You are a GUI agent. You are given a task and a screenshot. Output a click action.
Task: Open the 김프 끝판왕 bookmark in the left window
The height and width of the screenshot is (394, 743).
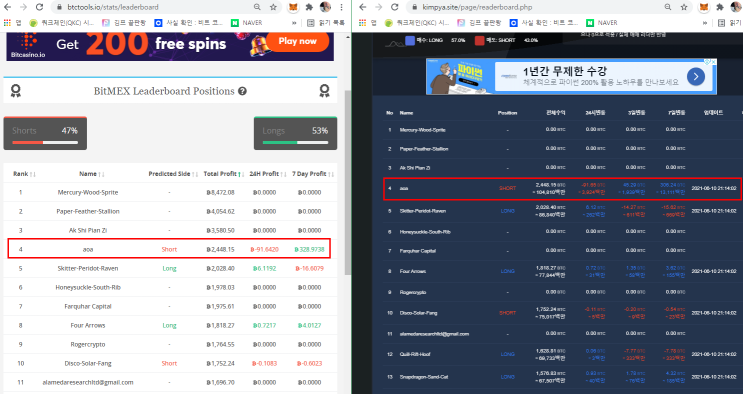124,23
